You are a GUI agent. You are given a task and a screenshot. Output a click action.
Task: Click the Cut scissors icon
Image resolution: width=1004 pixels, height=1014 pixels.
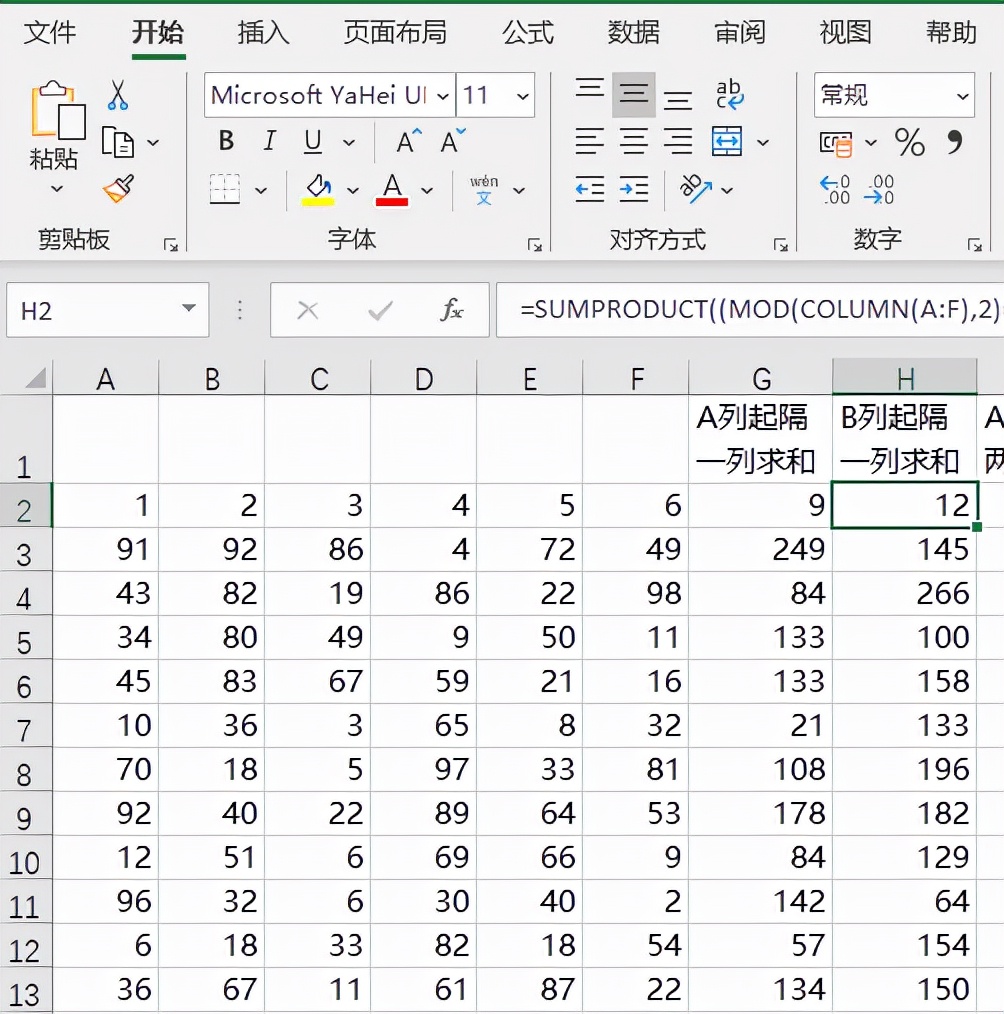click(x=118, y=95)
